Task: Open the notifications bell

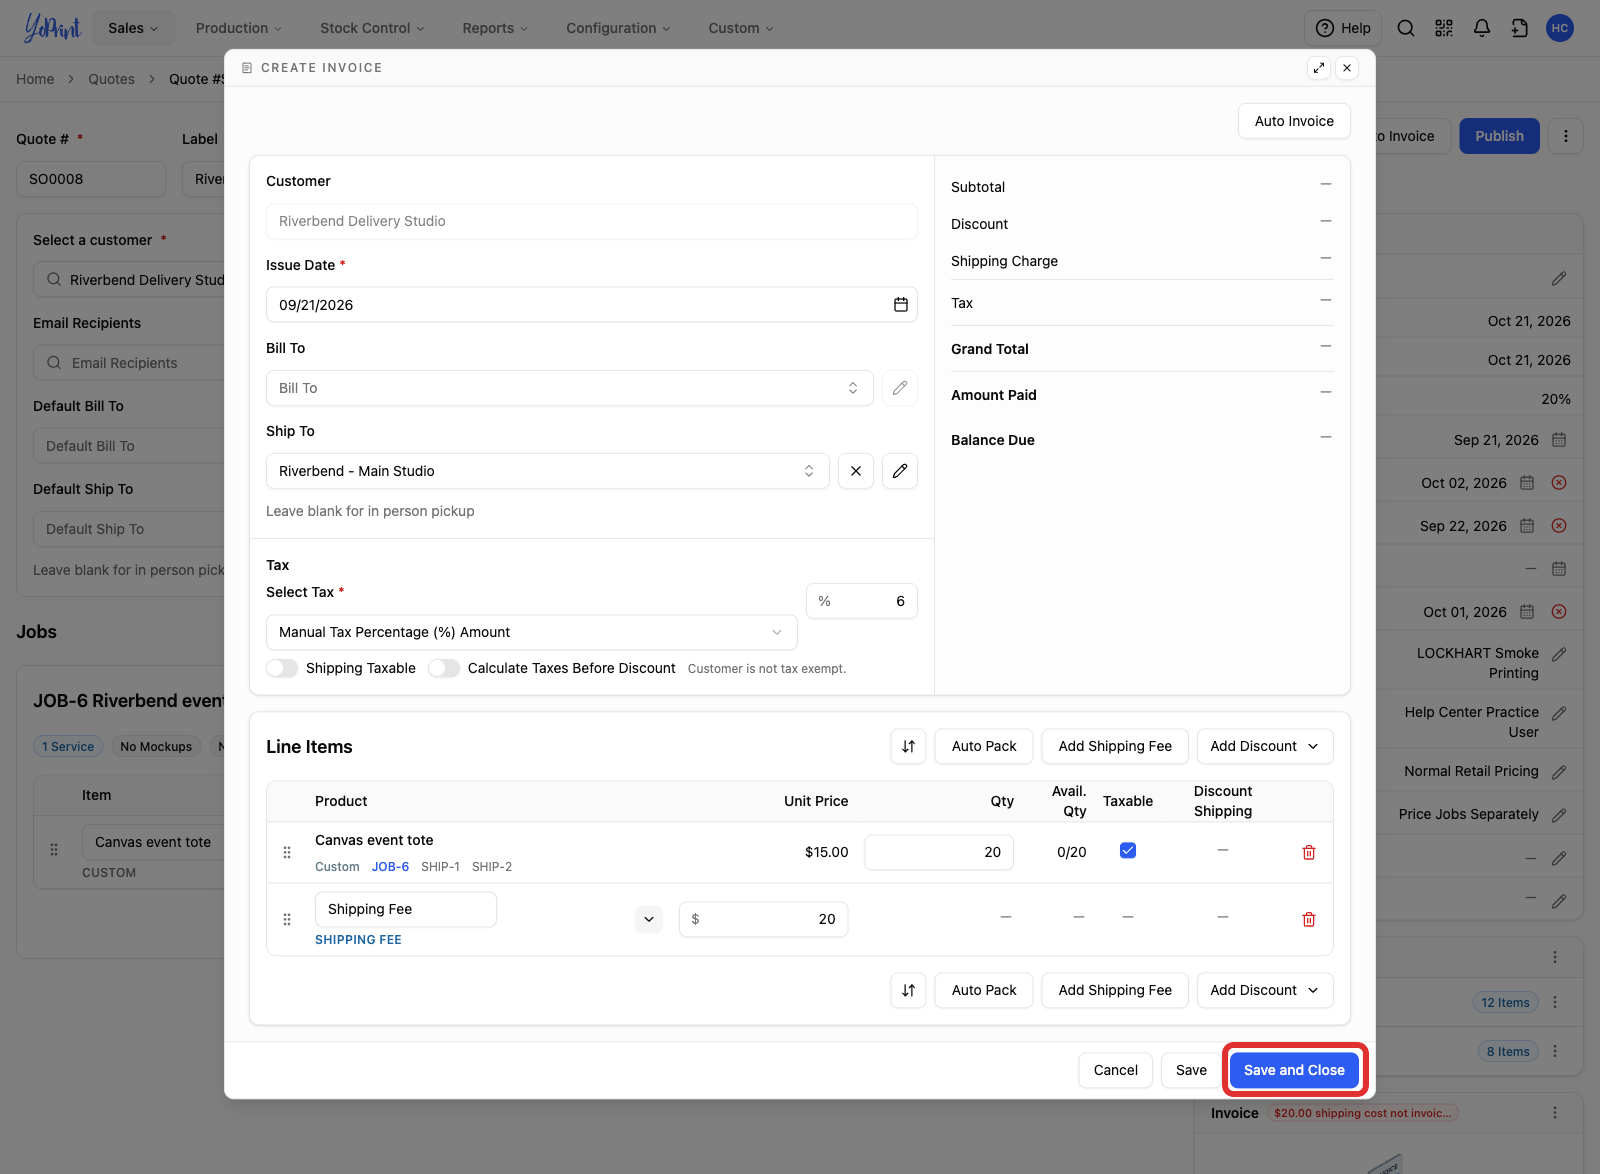Action: [1482, 28]
